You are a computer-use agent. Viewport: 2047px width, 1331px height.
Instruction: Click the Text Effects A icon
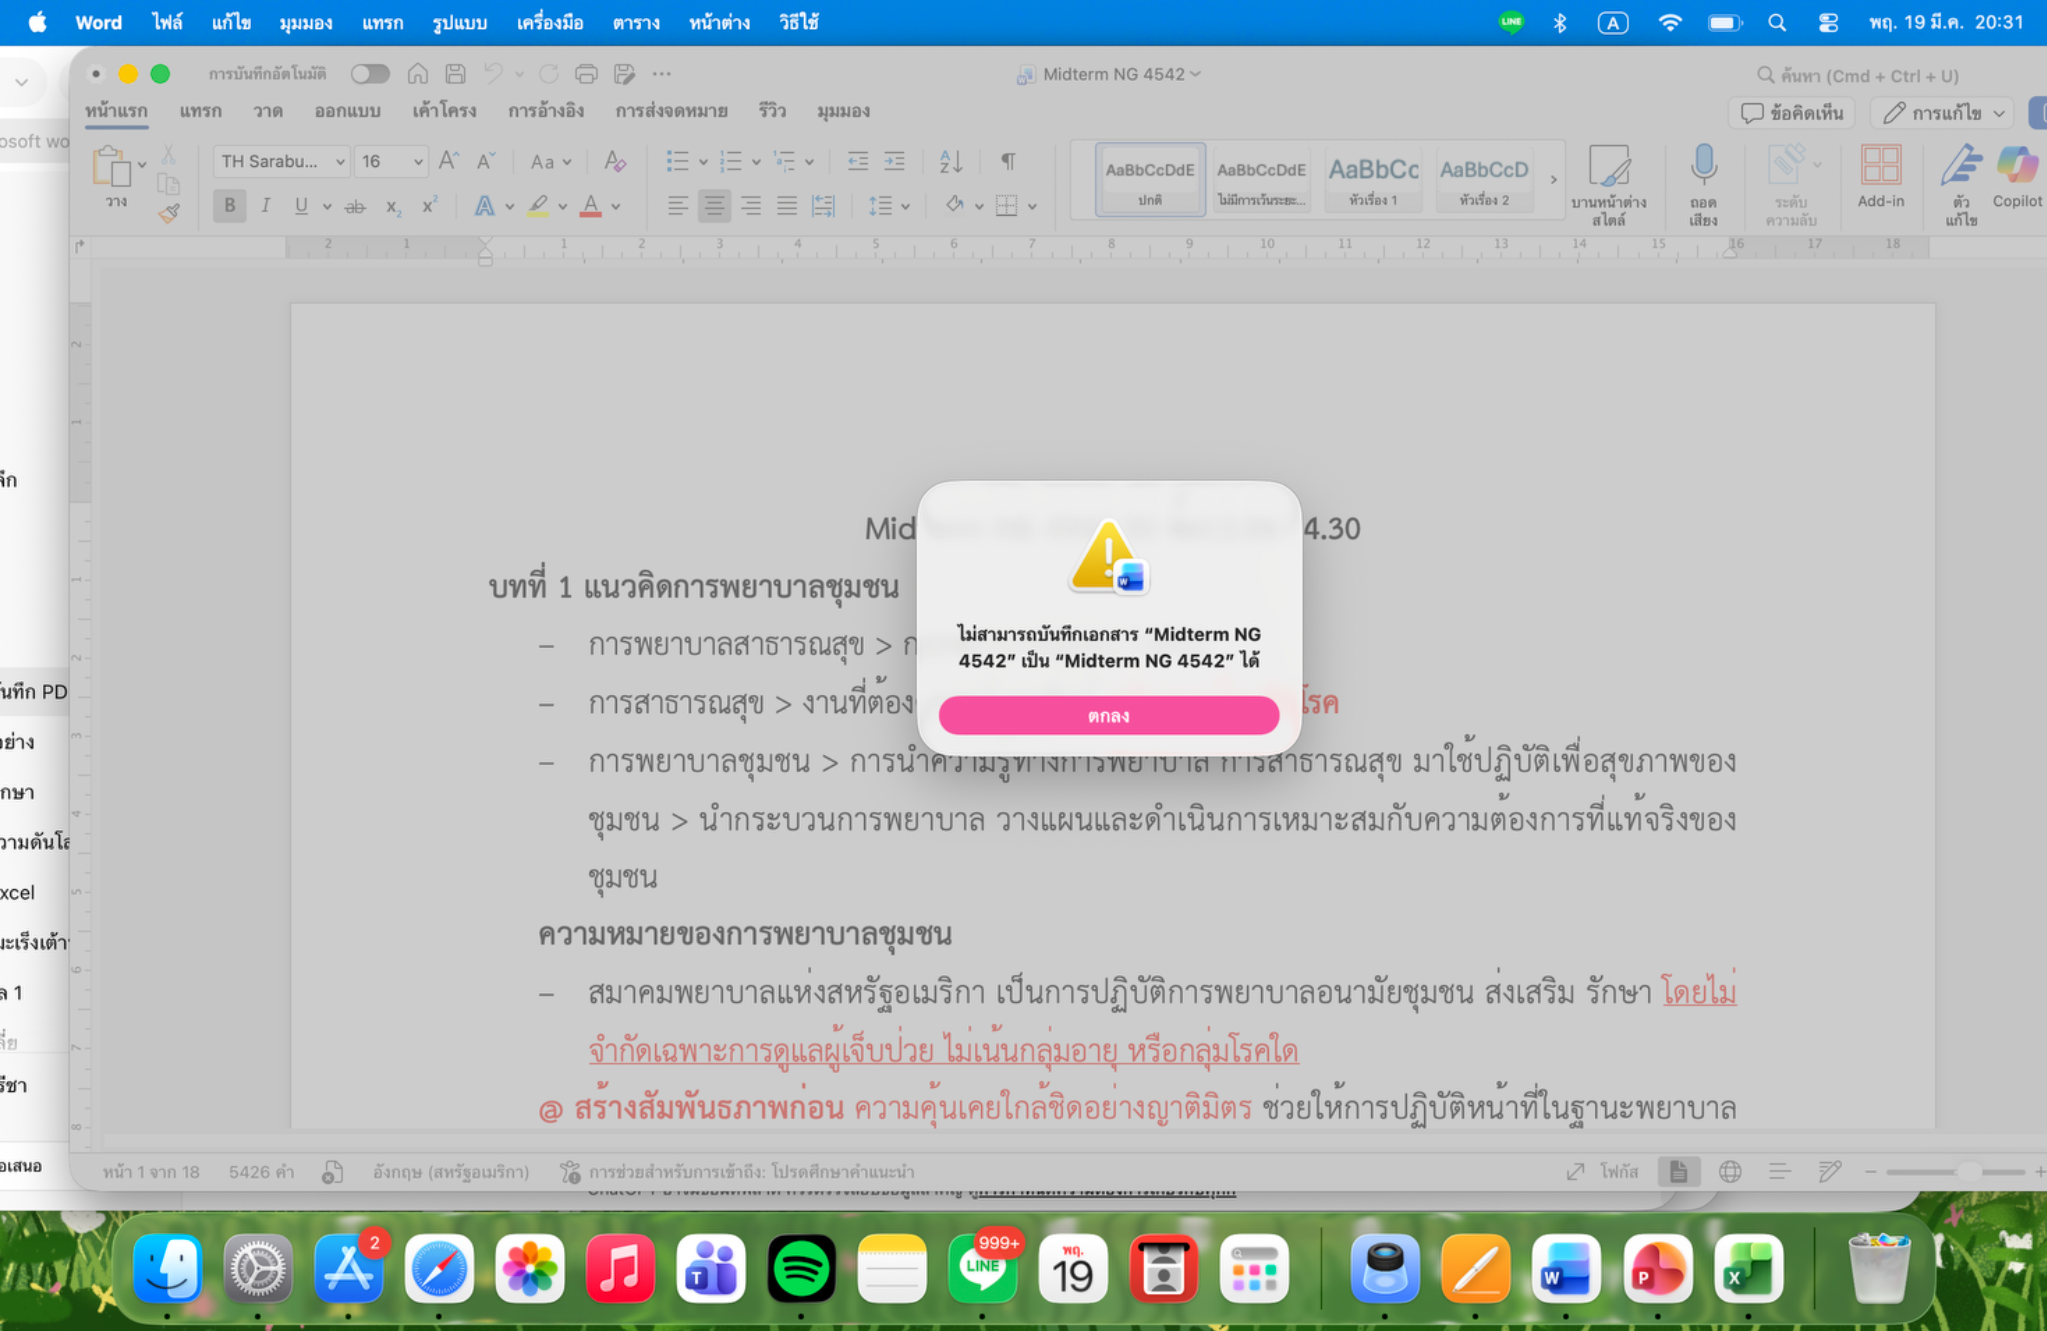[484, 206]
